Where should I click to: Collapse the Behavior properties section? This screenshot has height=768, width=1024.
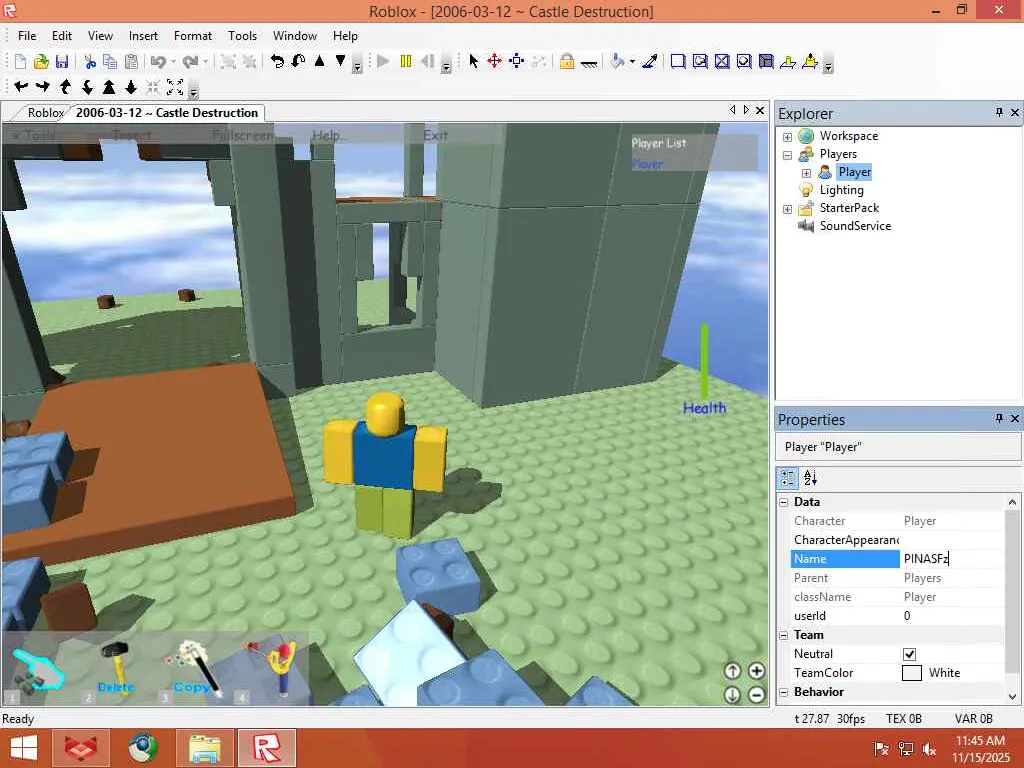tap(784, 692)
